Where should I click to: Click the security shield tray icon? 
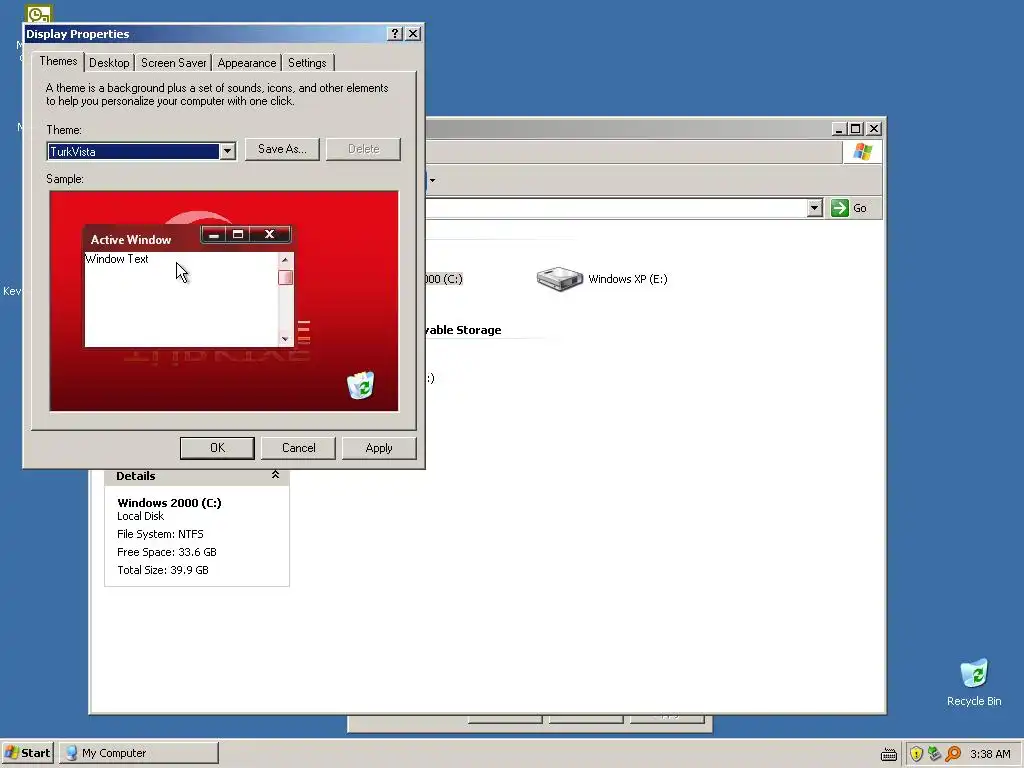pos(916,754)
